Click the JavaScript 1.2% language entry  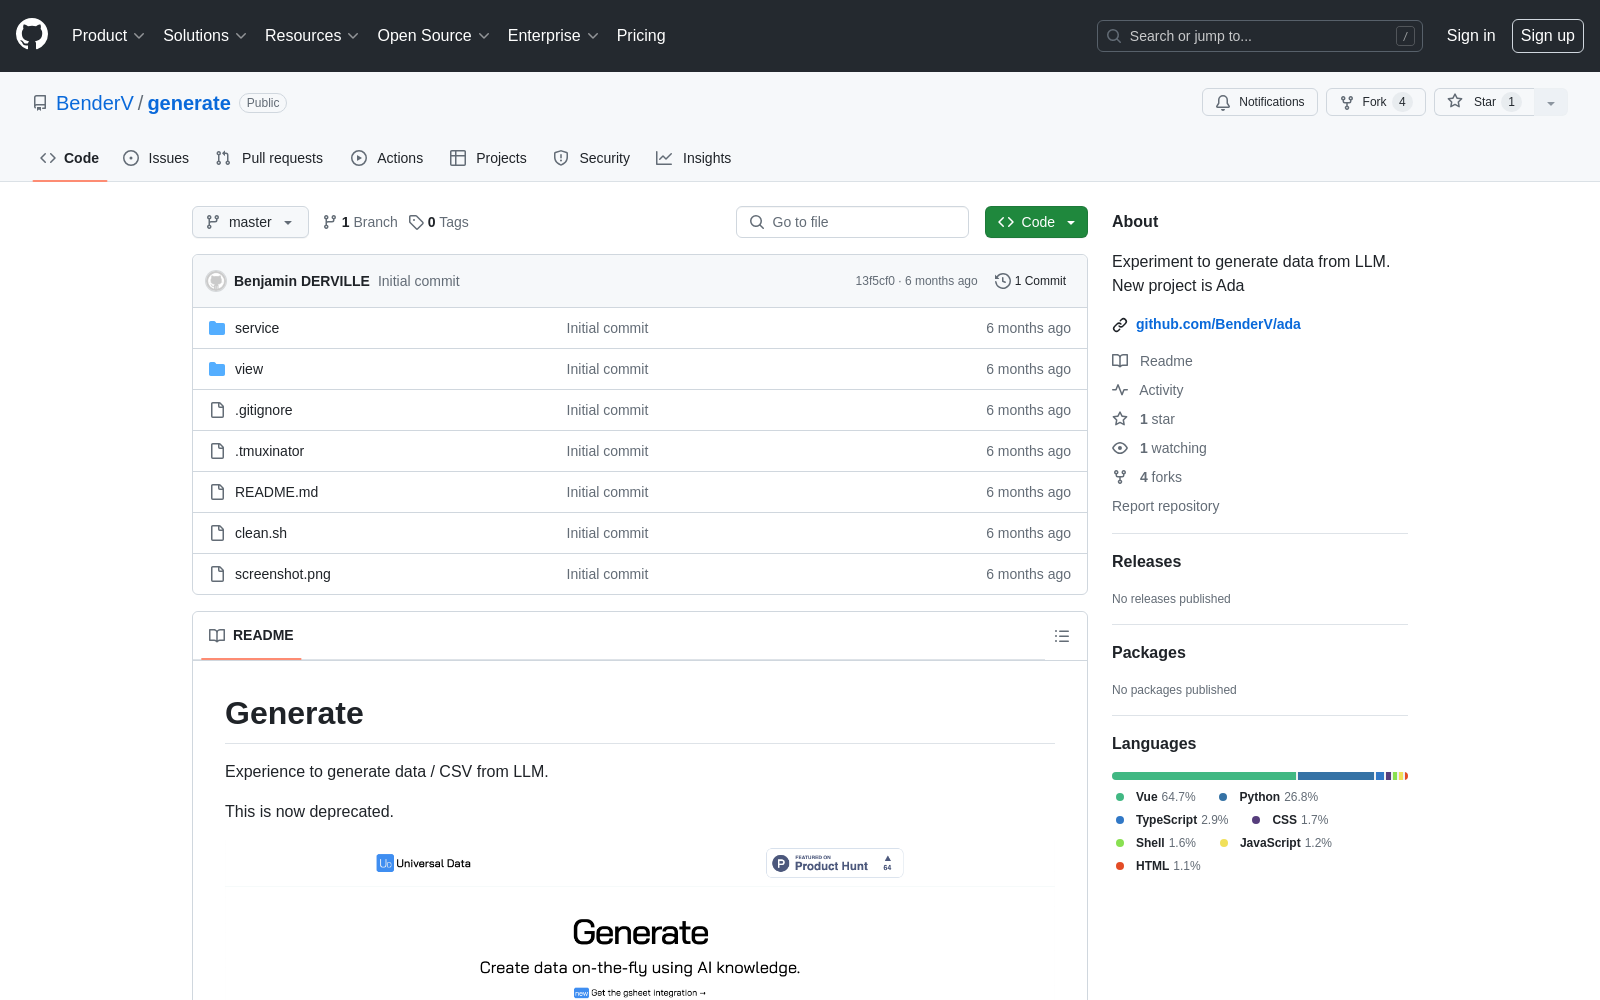tap(1275, 843)
